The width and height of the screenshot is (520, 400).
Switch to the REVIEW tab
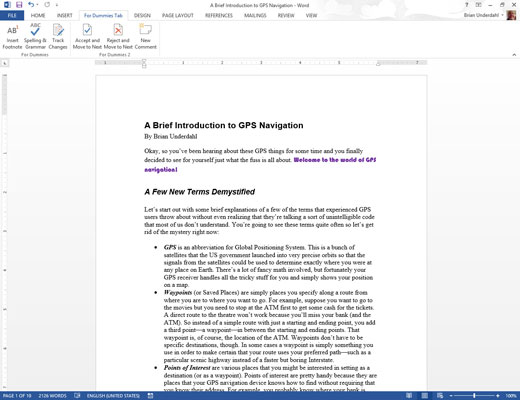286,15
